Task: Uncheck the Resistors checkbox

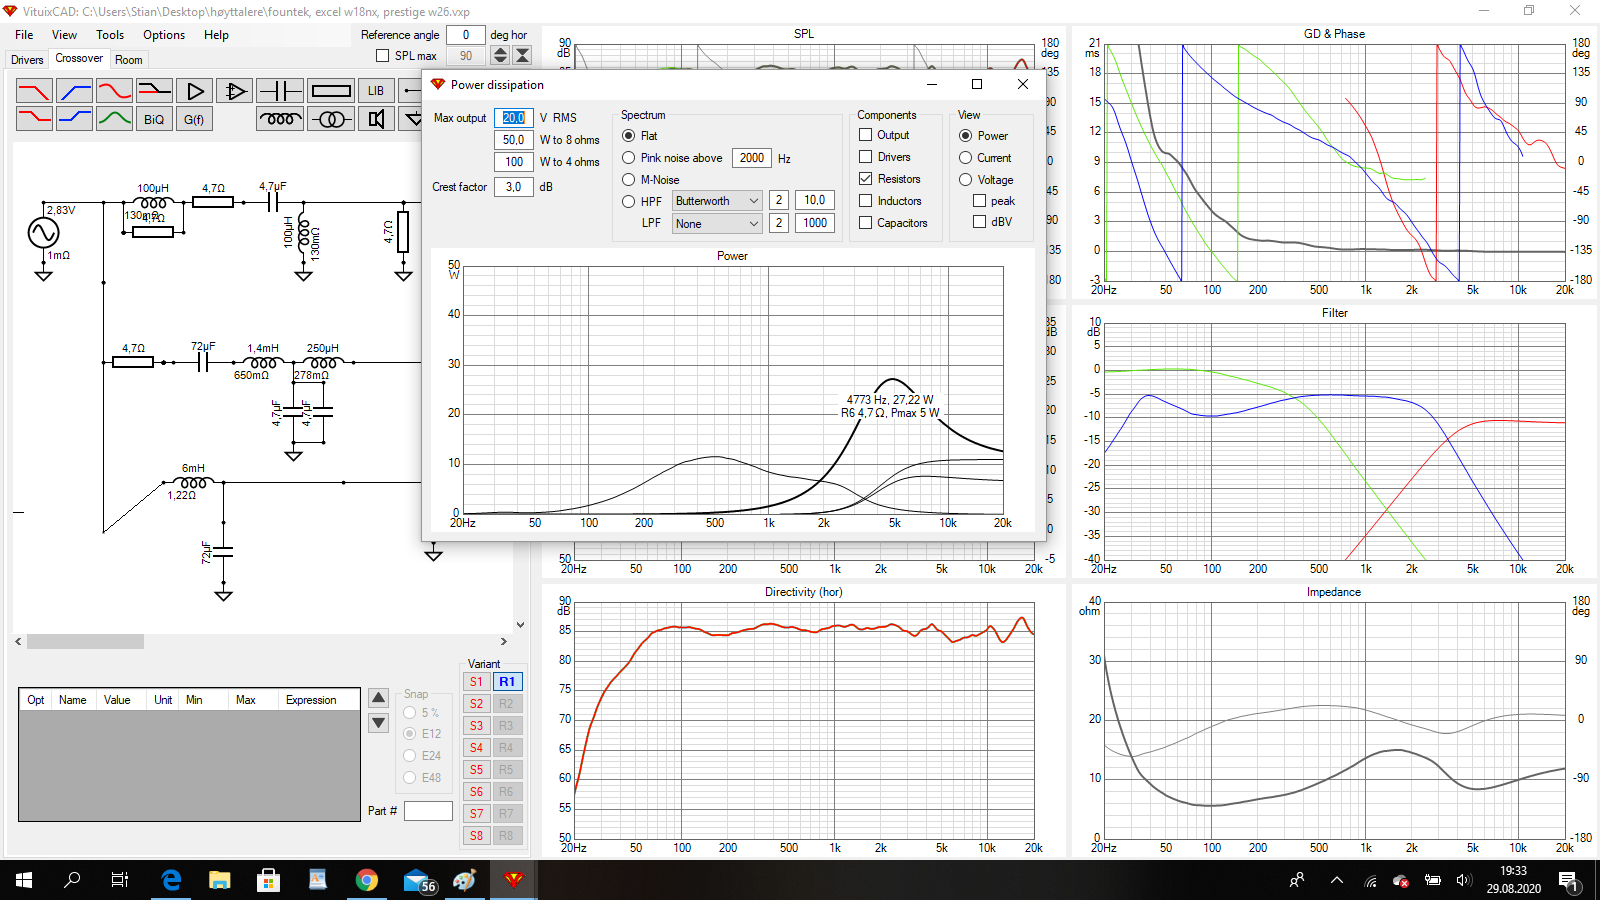Action: tap(866, 179)
